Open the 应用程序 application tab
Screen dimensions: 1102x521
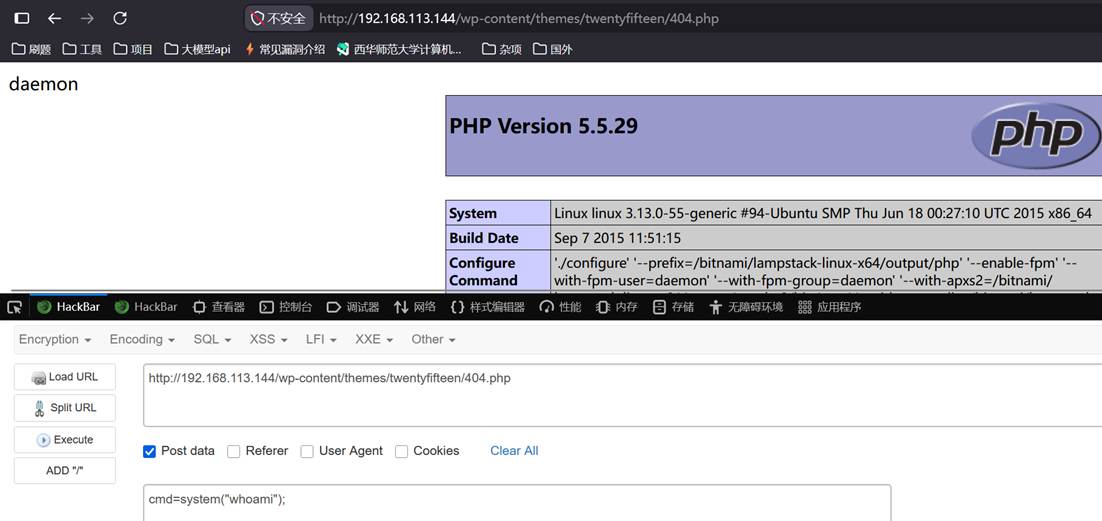[829, 307]
